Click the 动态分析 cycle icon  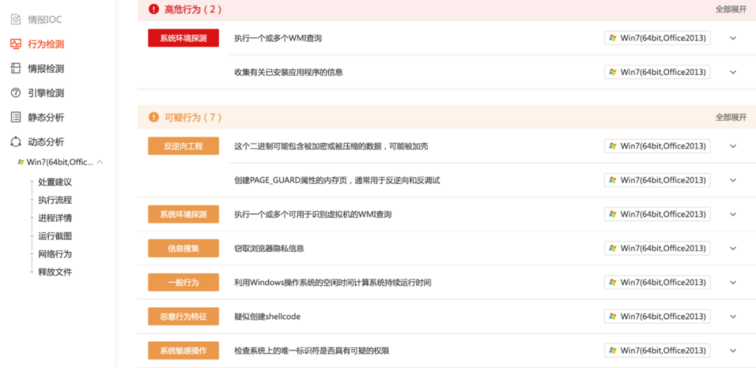click(16, 142)
